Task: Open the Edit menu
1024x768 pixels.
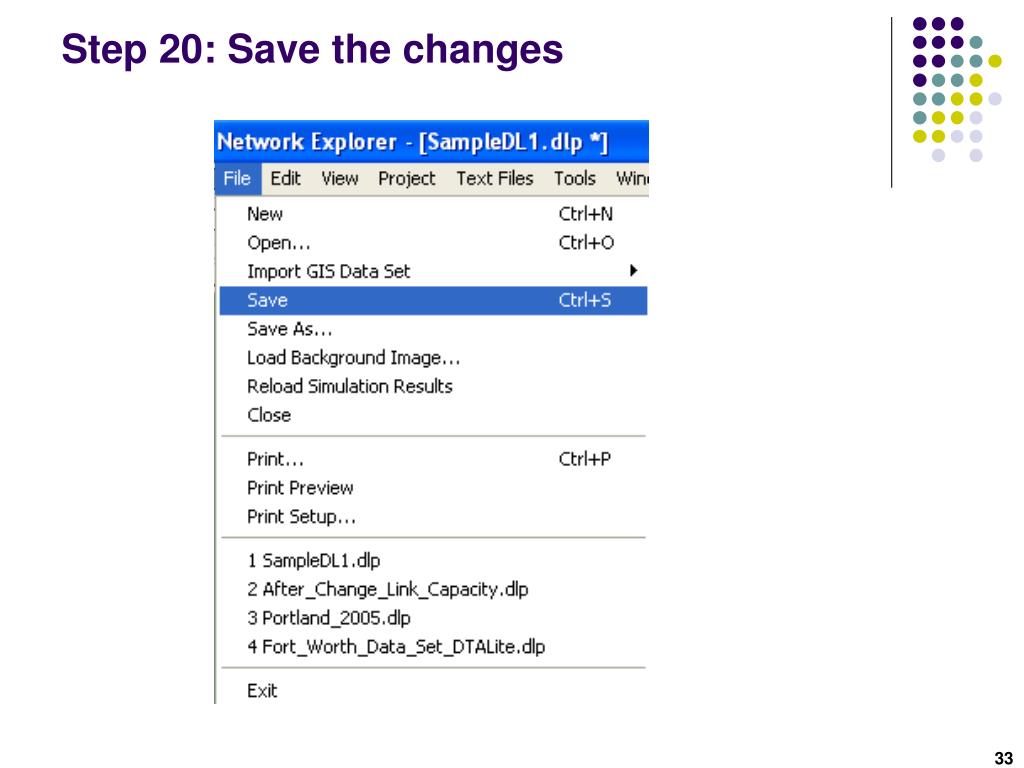Action: [285, 178]
